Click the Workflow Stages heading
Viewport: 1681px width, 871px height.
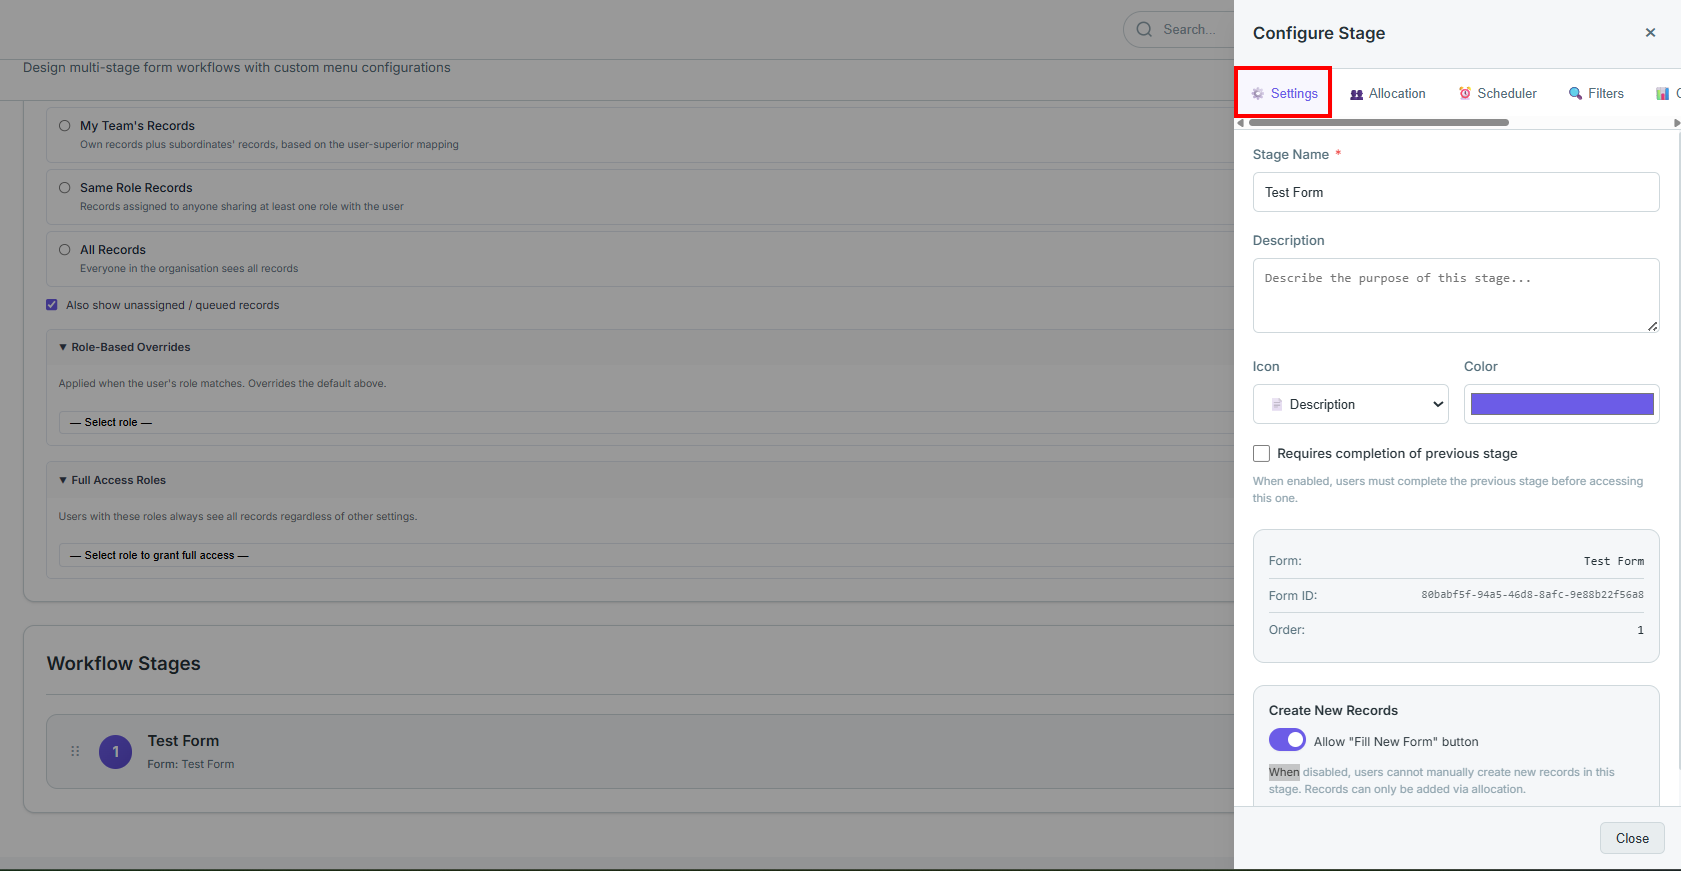pos(124,664)
